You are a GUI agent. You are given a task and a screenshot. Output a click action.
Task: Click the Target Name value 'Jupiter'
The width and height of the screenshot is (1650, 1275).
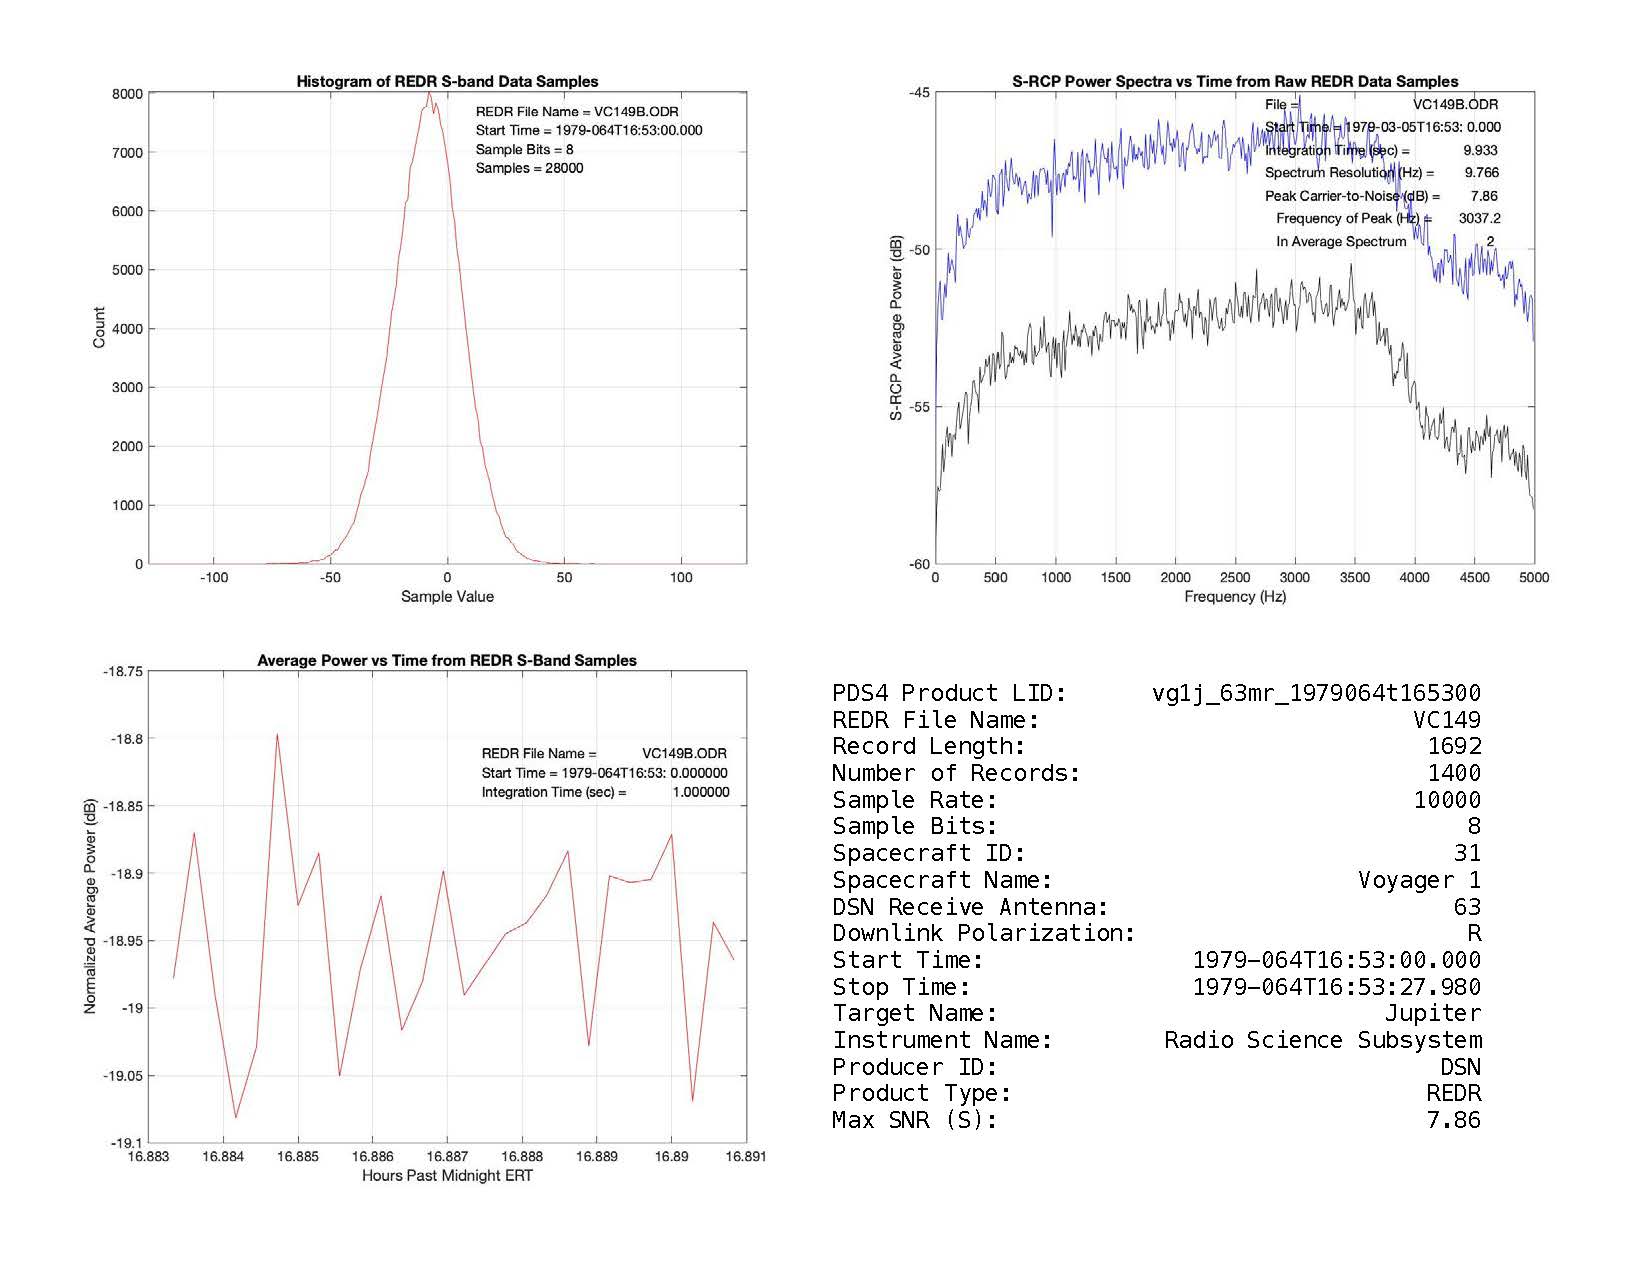click(1432, 1014)
